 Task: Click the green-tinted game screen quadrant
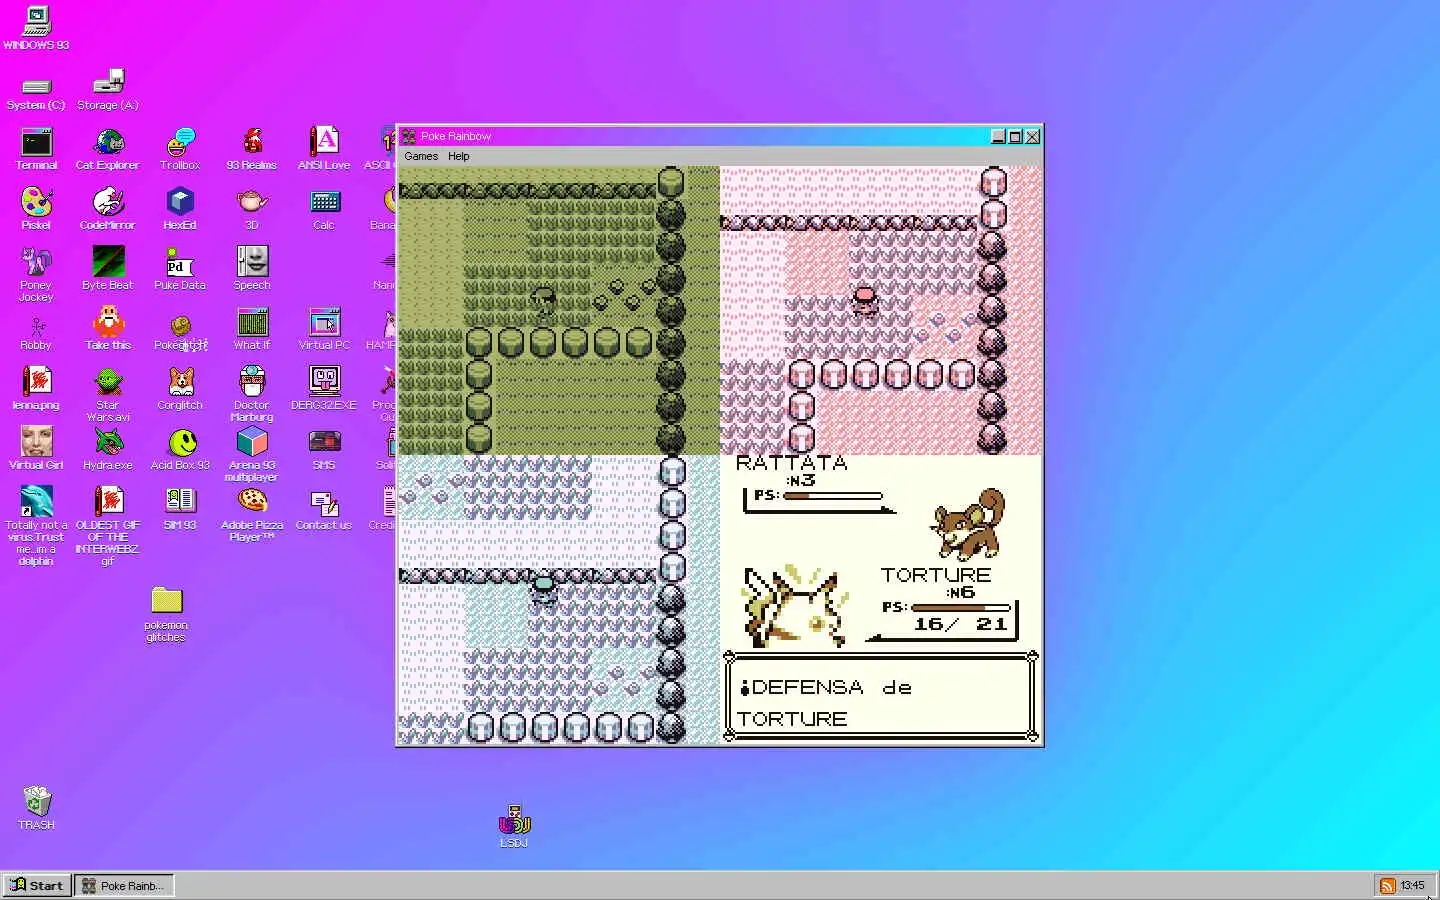click(559, 310)
